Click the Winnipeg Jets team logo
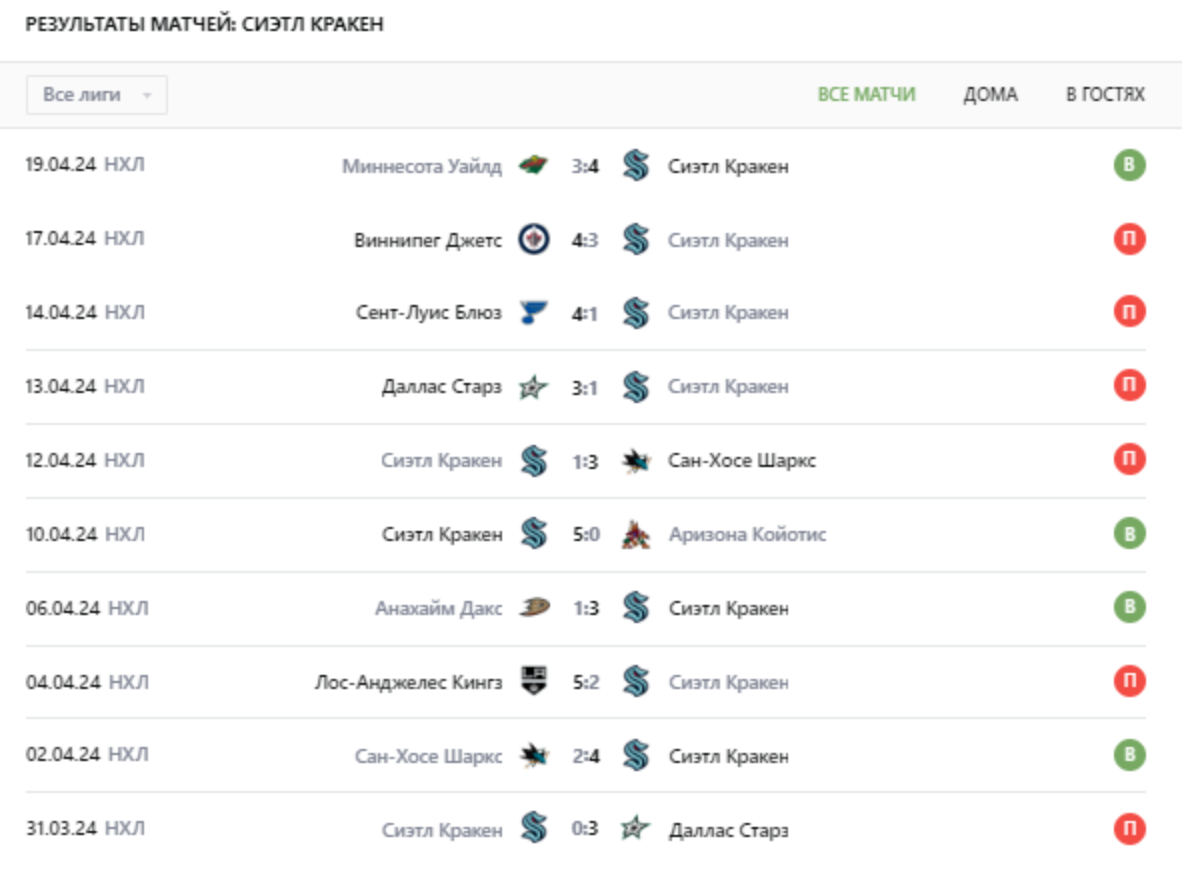This screenshot has width=1182, height=878. pyautogui.click(x=534, y=240)
